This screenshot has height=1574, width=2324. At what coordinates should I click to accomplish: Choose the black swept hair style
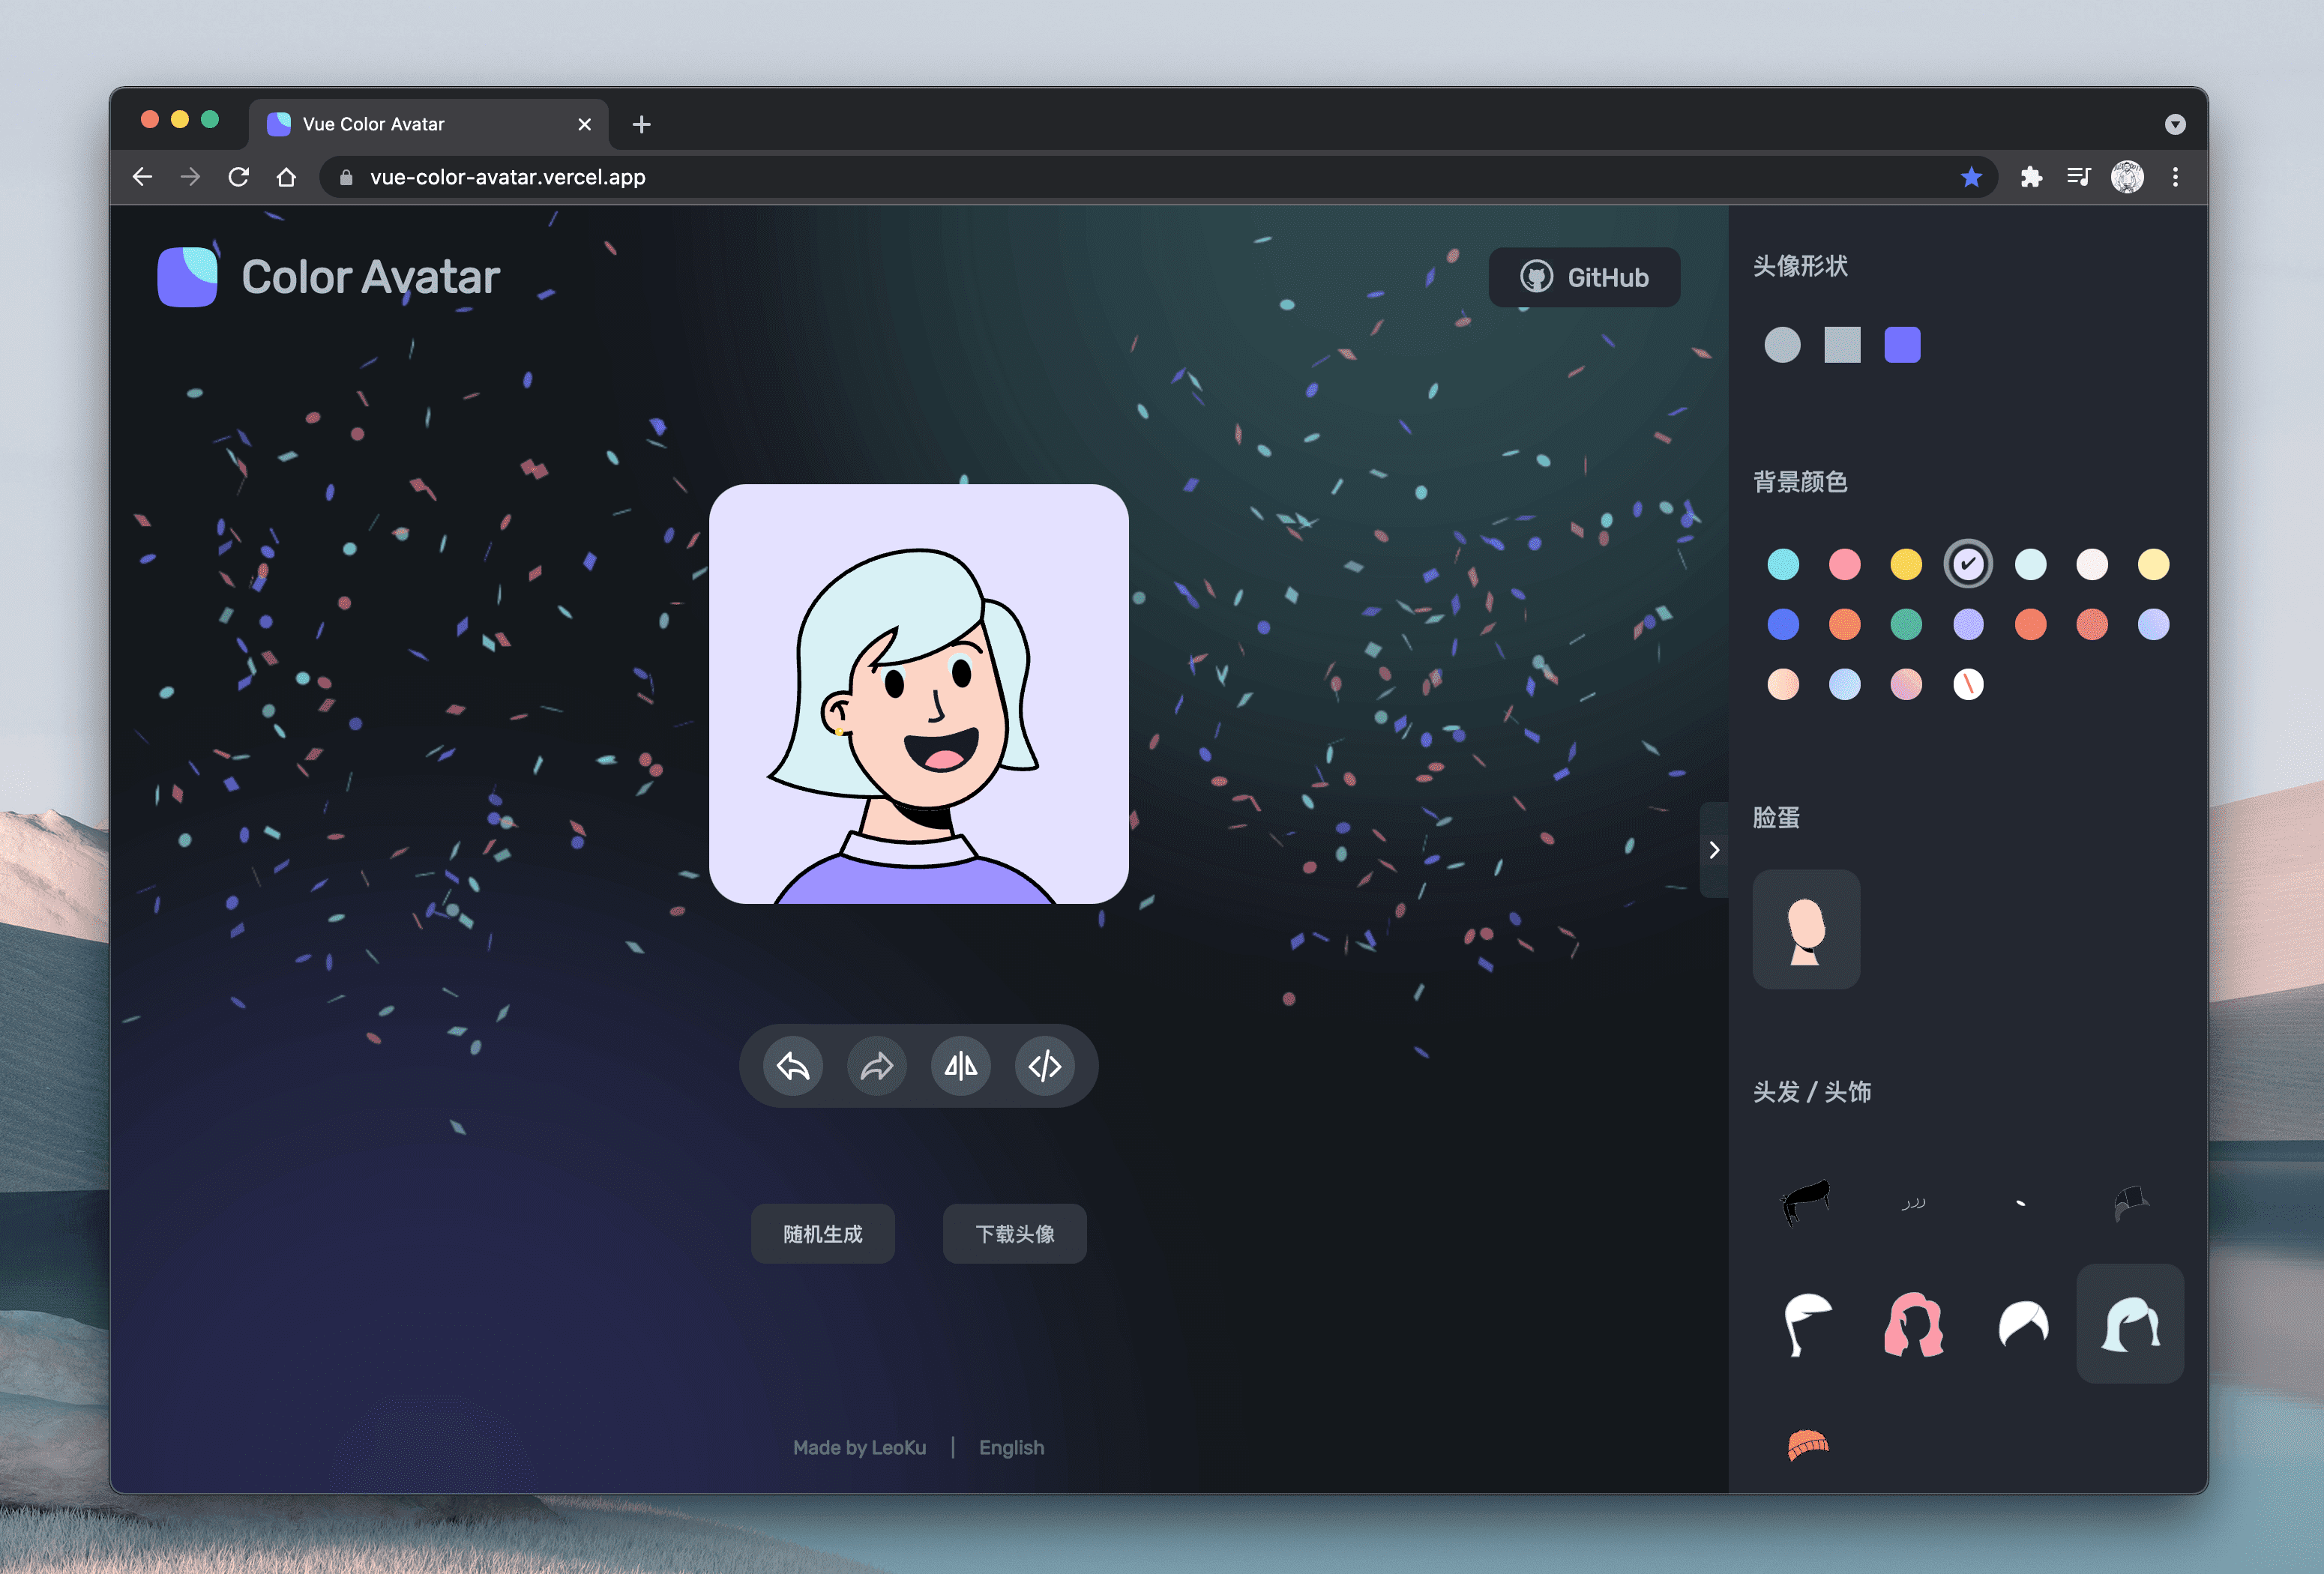[x=1806, y=1203]
